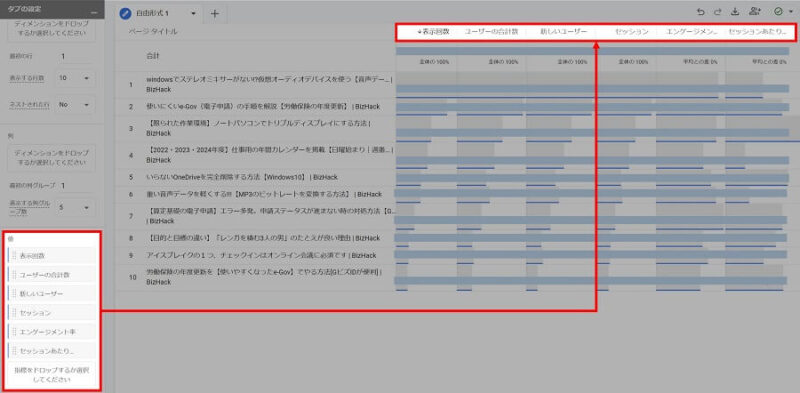Image resolution: width=800 pixels, height=393 pixels.
Task: Minimize the タブの設定 panel
Action: (x=93, y=12)
